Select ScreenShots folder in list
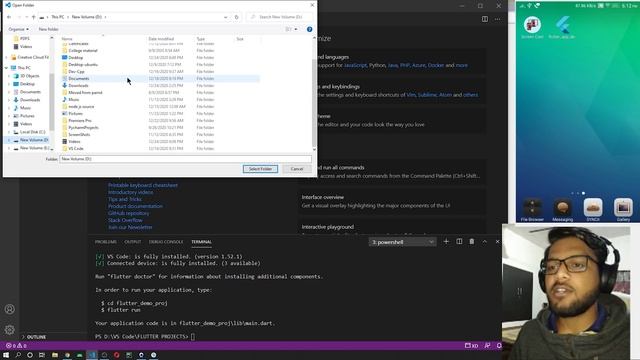640x360 pixels. (160, 134)
